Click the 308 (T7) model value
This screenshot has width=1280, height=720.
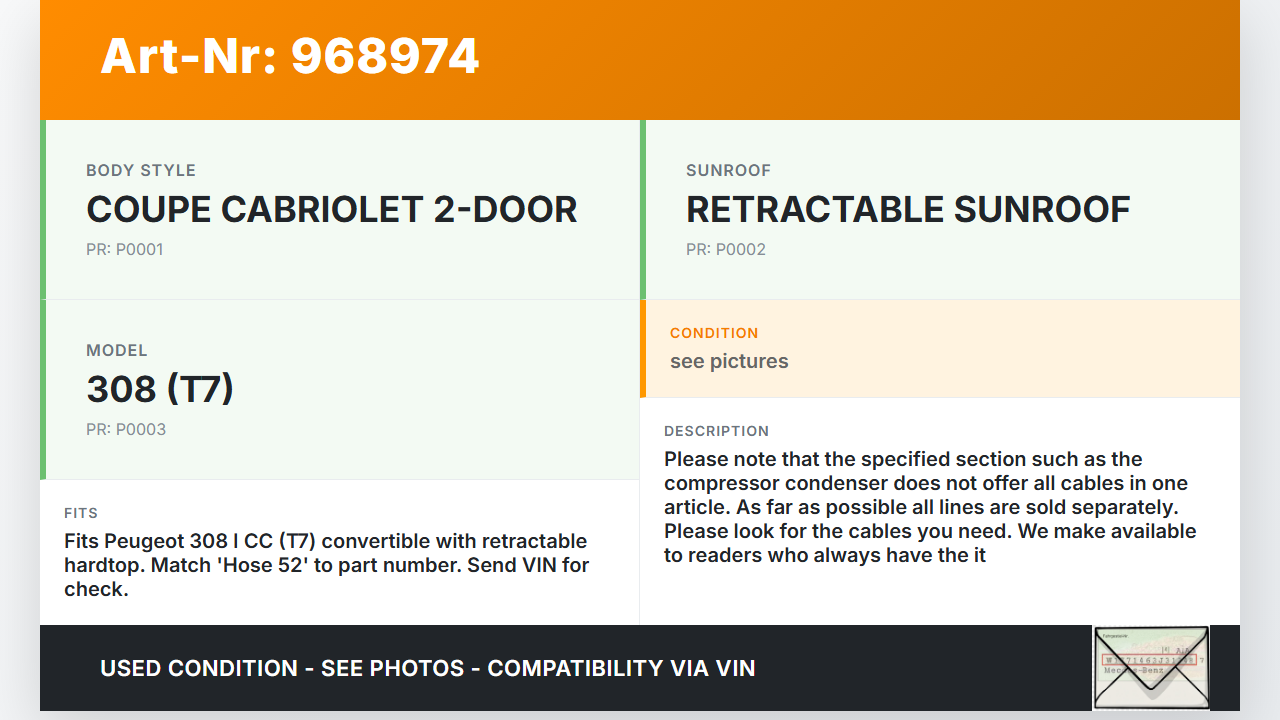tap(160, 389)
